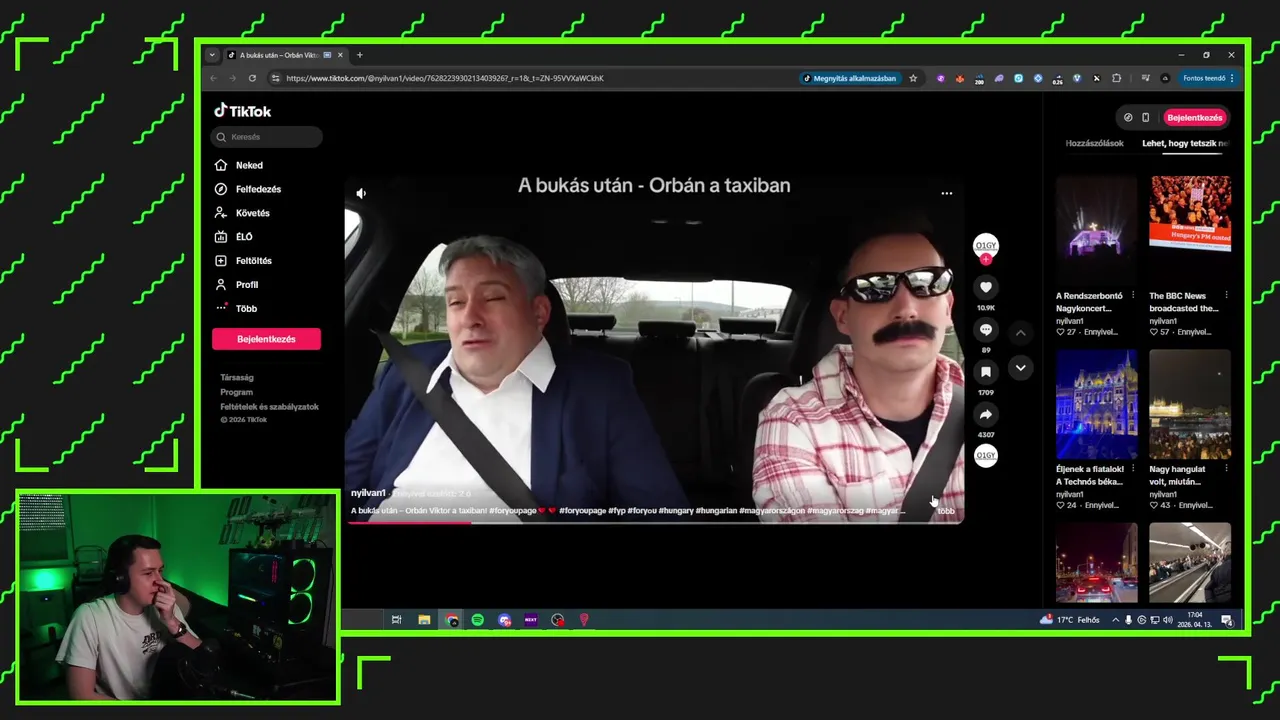Open a new browser tab with plus
The width and height of the screenshot is (1280, 720).
[360, 55]
